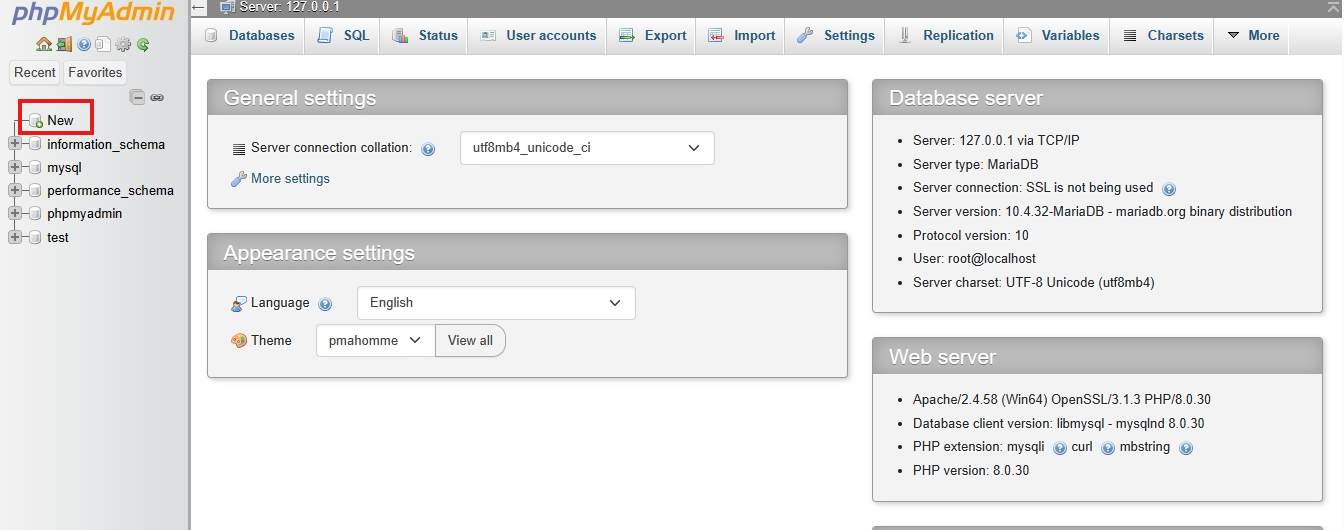Click the 'Server type: MariaDB' text
The image size is (1344, 530).
click(976, 164)
